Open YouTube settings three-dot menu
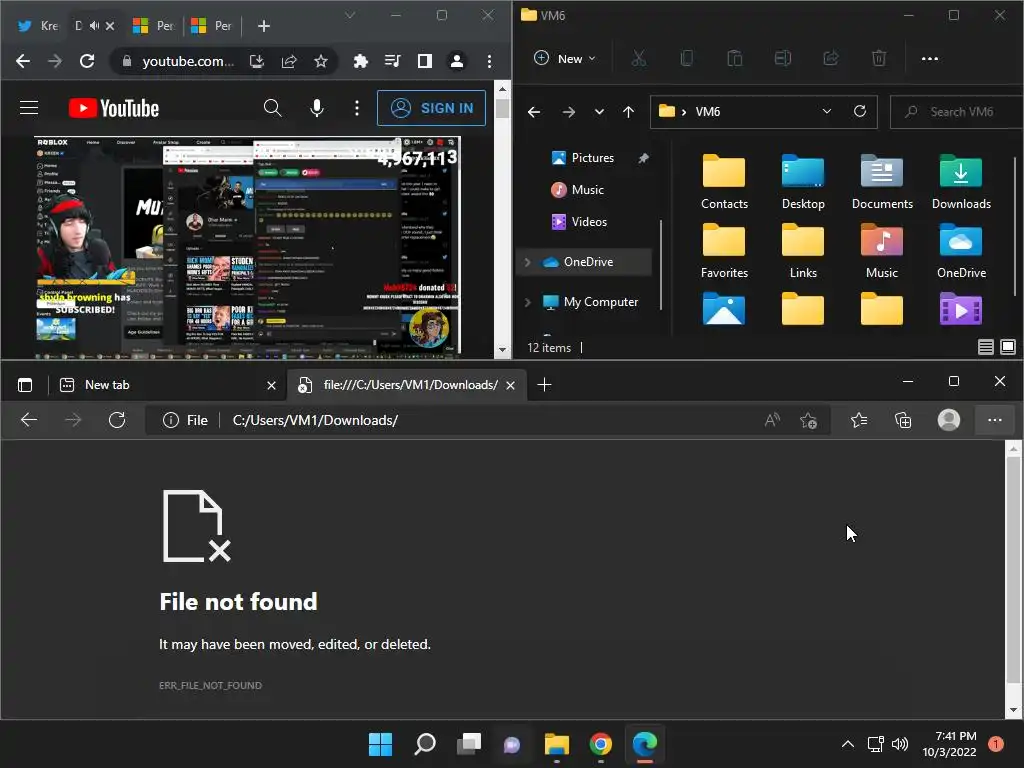Image resolution: width=1024 pixels, height=768 pixels. pos(357,108)
